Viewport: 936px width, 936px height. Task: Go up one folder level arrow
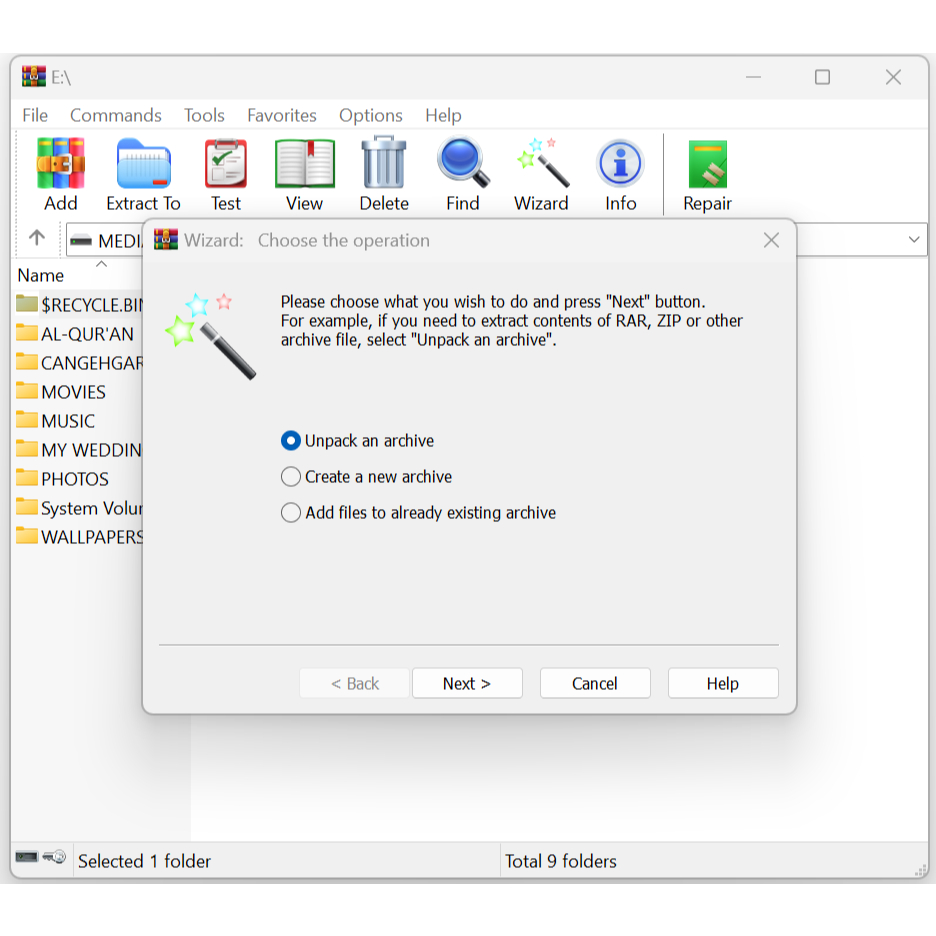[x=37, y=238]
